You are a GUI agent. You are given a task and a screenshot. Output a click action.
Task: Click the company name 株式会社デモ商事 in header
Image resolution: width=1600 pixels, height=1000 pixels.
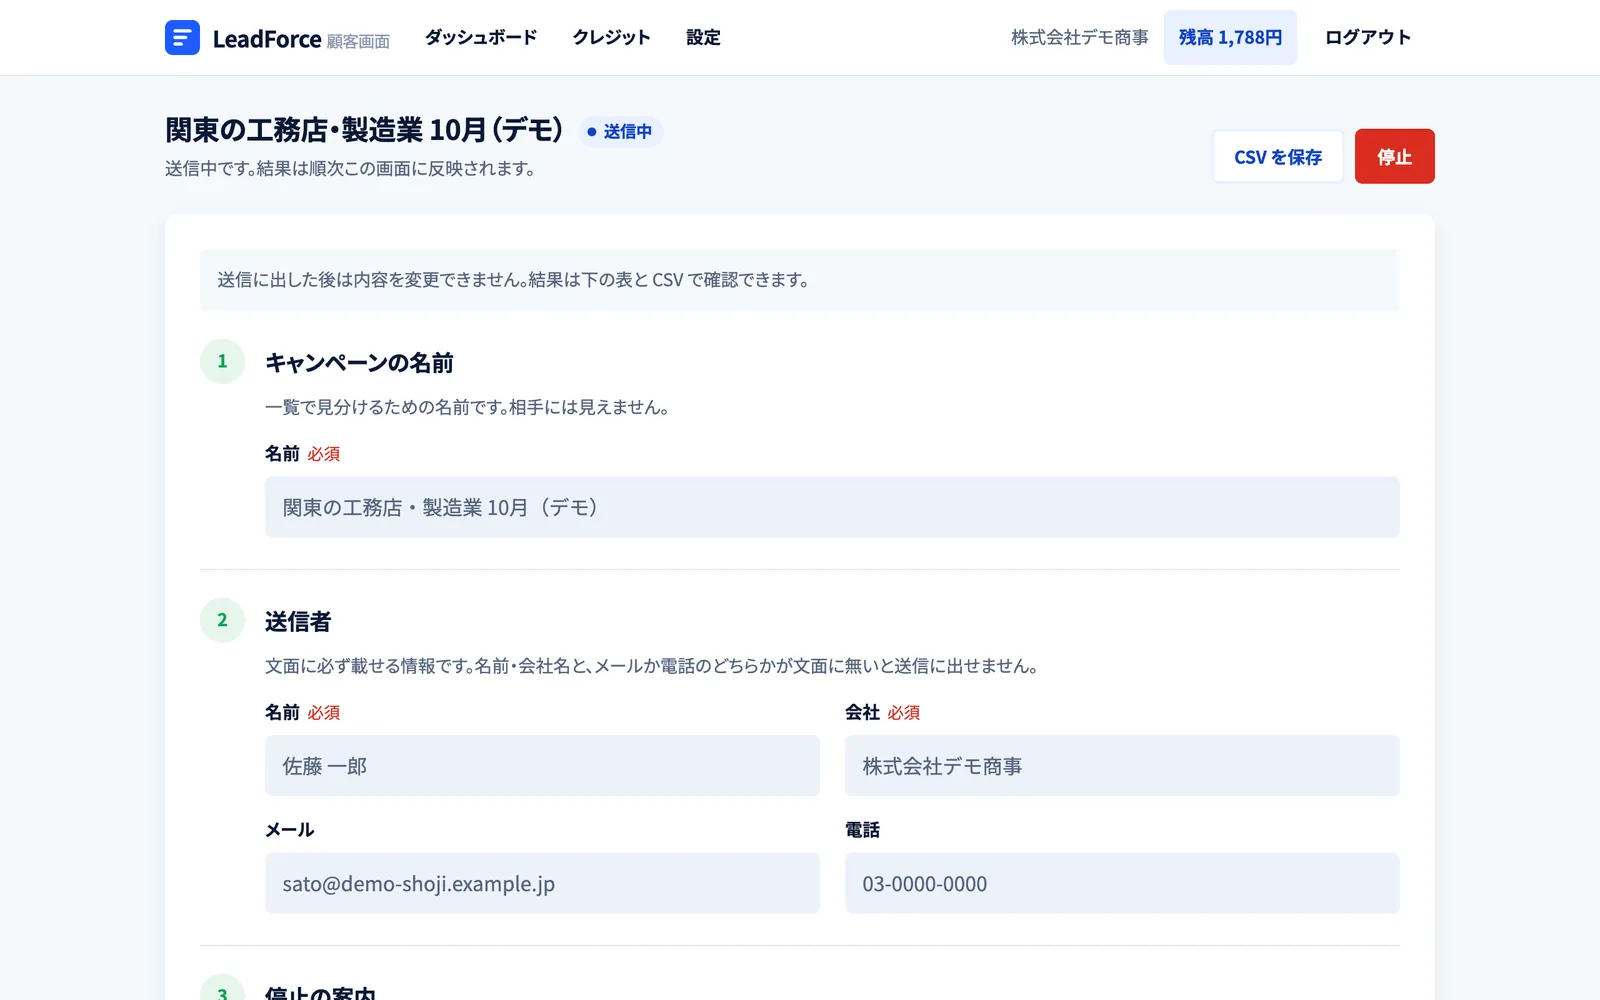pos(1079,37)
